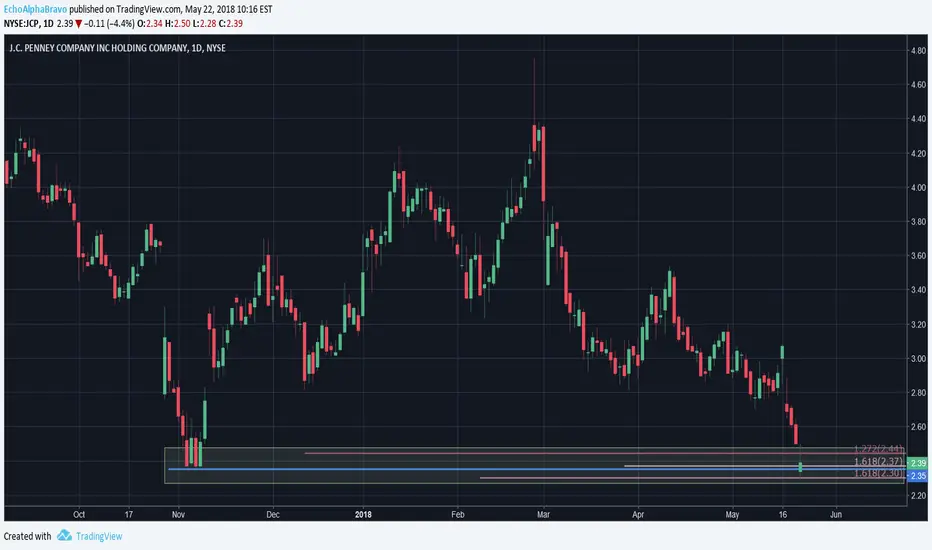Viewport: 932px width, 550px height.
Task: Click the open value O:2.34
Action: 150,24
